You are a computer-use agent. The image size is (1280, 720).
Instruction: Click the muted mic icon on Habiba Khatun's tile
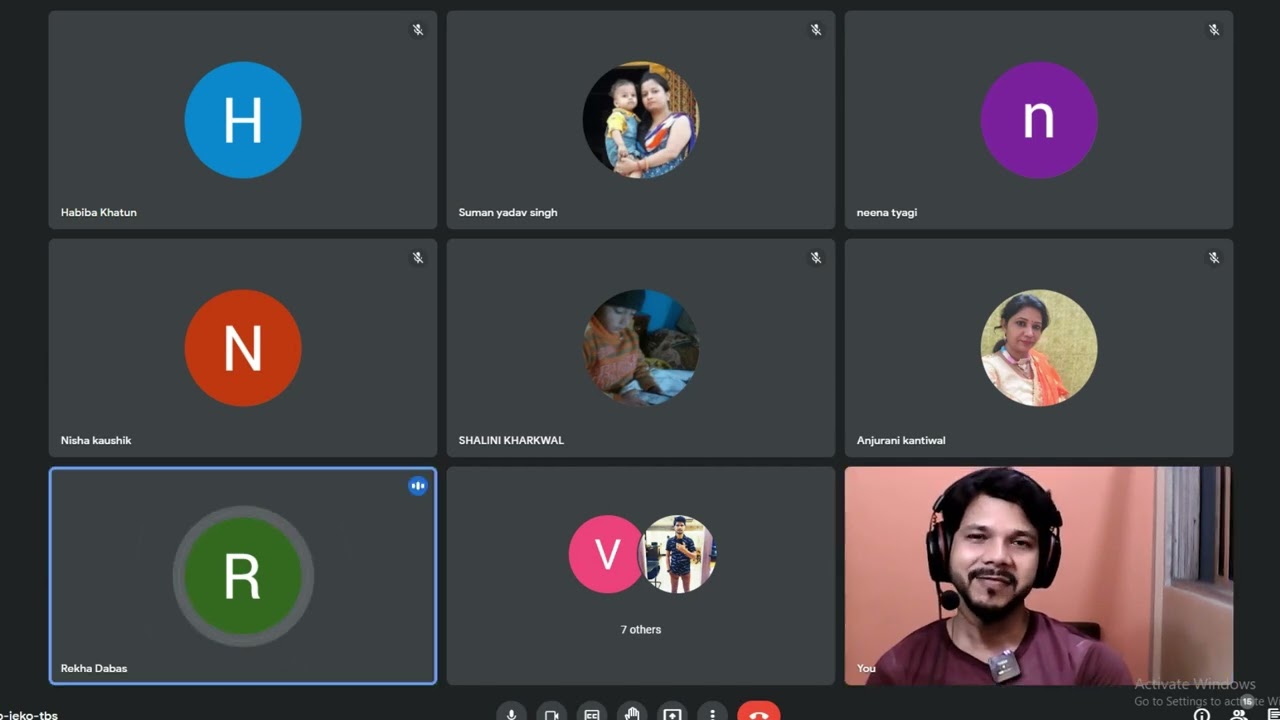418,30
